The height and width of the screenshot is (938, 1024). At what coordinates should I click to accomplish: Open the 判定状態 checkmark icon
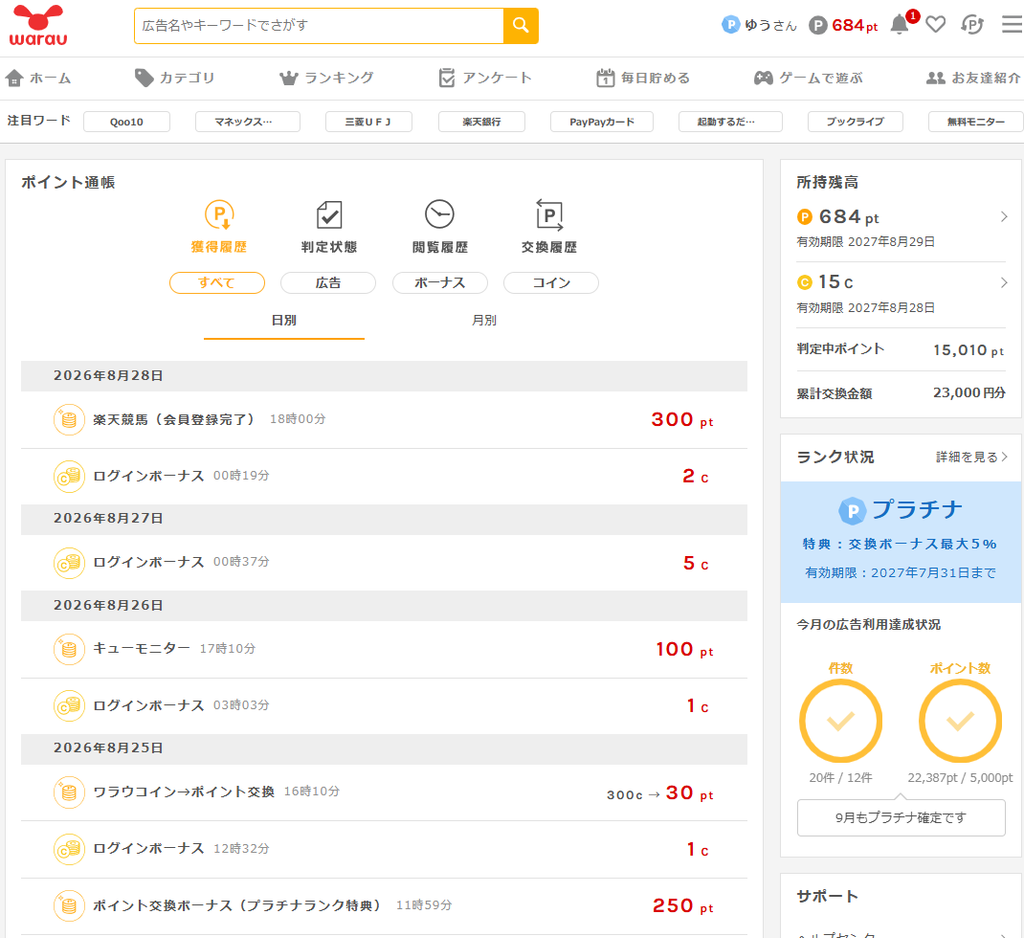(329, 215)
